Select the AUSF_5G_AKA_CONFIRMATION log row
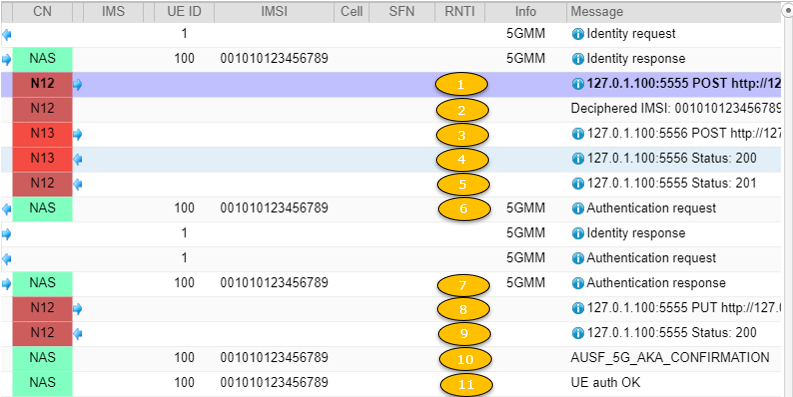This screenshot has width=793, height=397. pos(392,358)
